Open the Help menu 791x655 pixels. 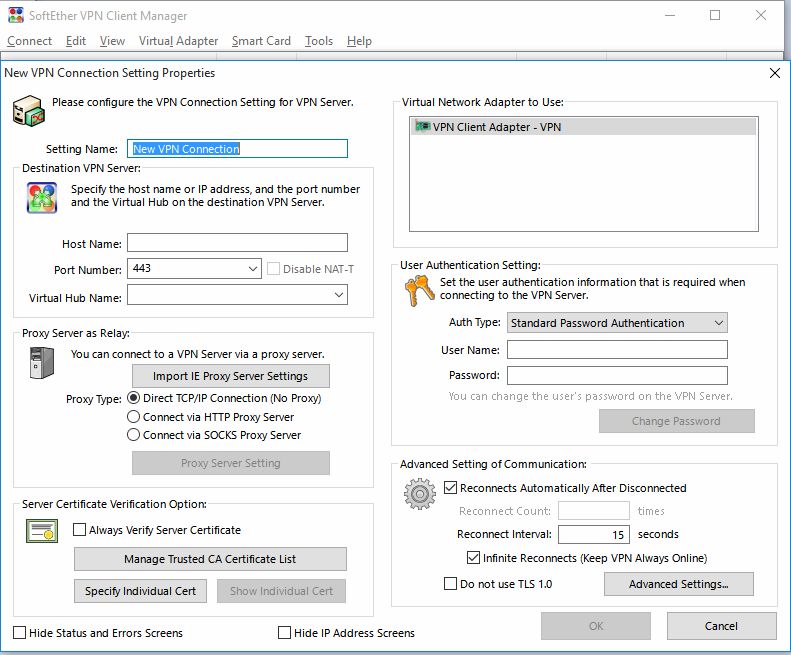[359, 41]
